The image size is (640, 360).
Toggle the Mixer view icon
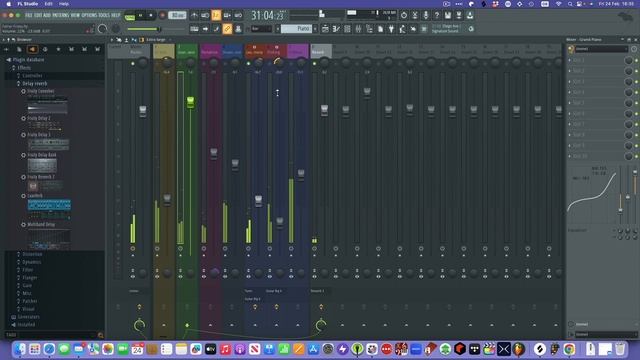[x=358, y=29]
